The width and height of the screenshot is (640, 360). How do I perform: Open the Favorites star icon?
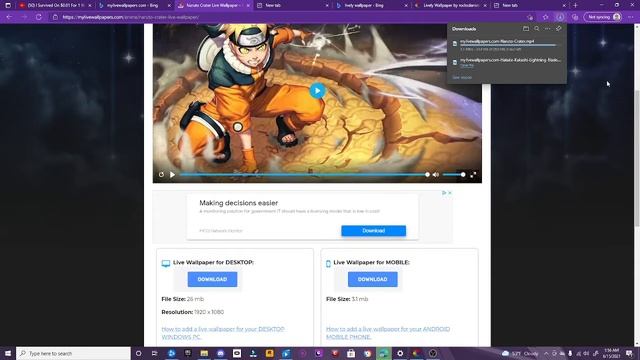click(x=545, y=17)
